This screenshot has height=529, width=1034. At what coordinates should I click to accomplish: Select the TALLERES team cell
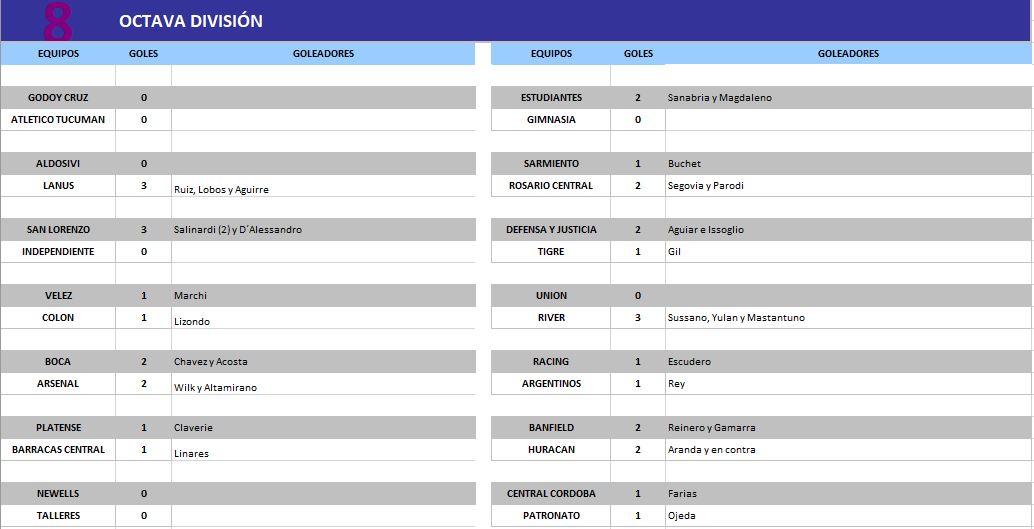coord(58,515)
